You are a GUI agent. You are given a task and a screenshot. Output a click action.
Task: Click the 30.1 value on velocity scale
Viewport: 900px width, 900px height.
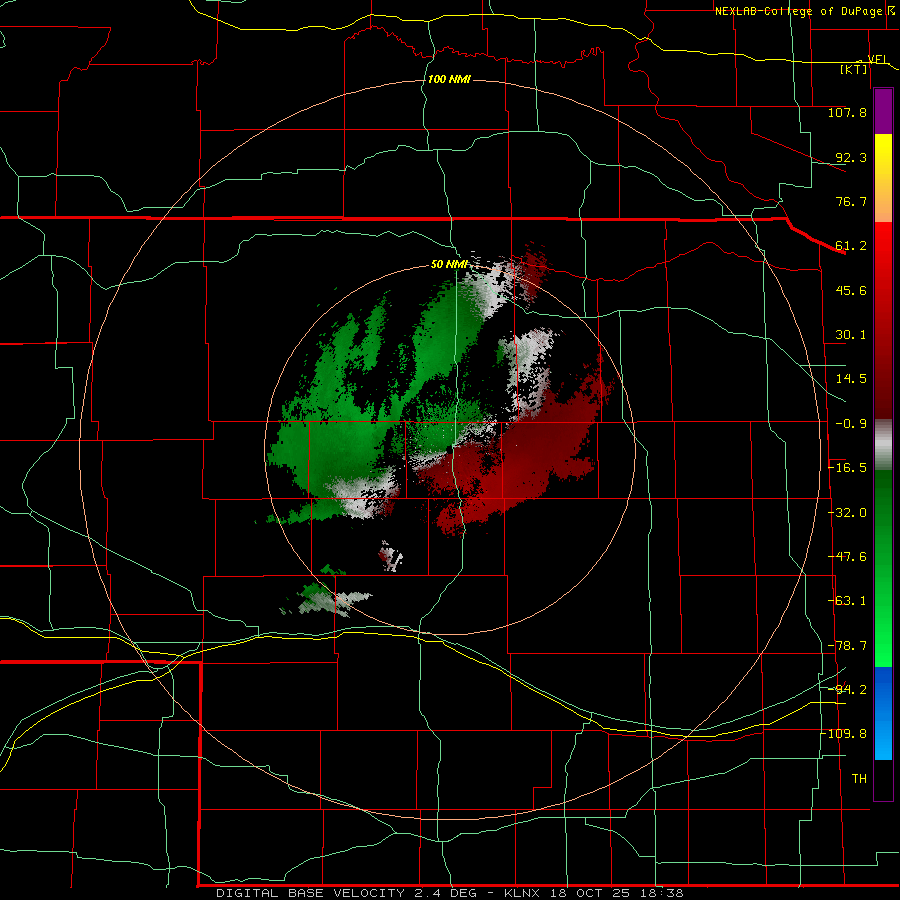[x=850, y=335]
